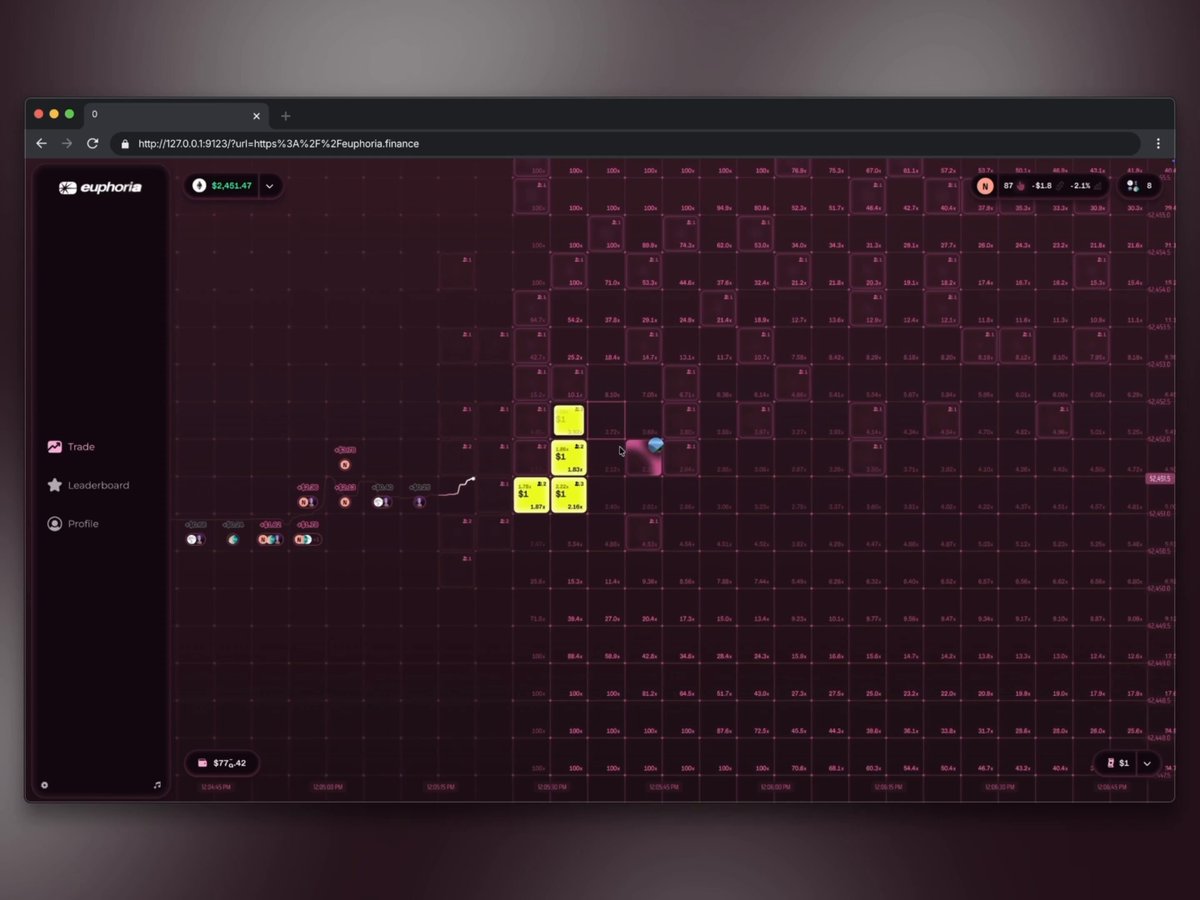The width and height of the screenshot is (1200, 900).
Task: Open the browser three-dot menu
Action: point(1158,143)
